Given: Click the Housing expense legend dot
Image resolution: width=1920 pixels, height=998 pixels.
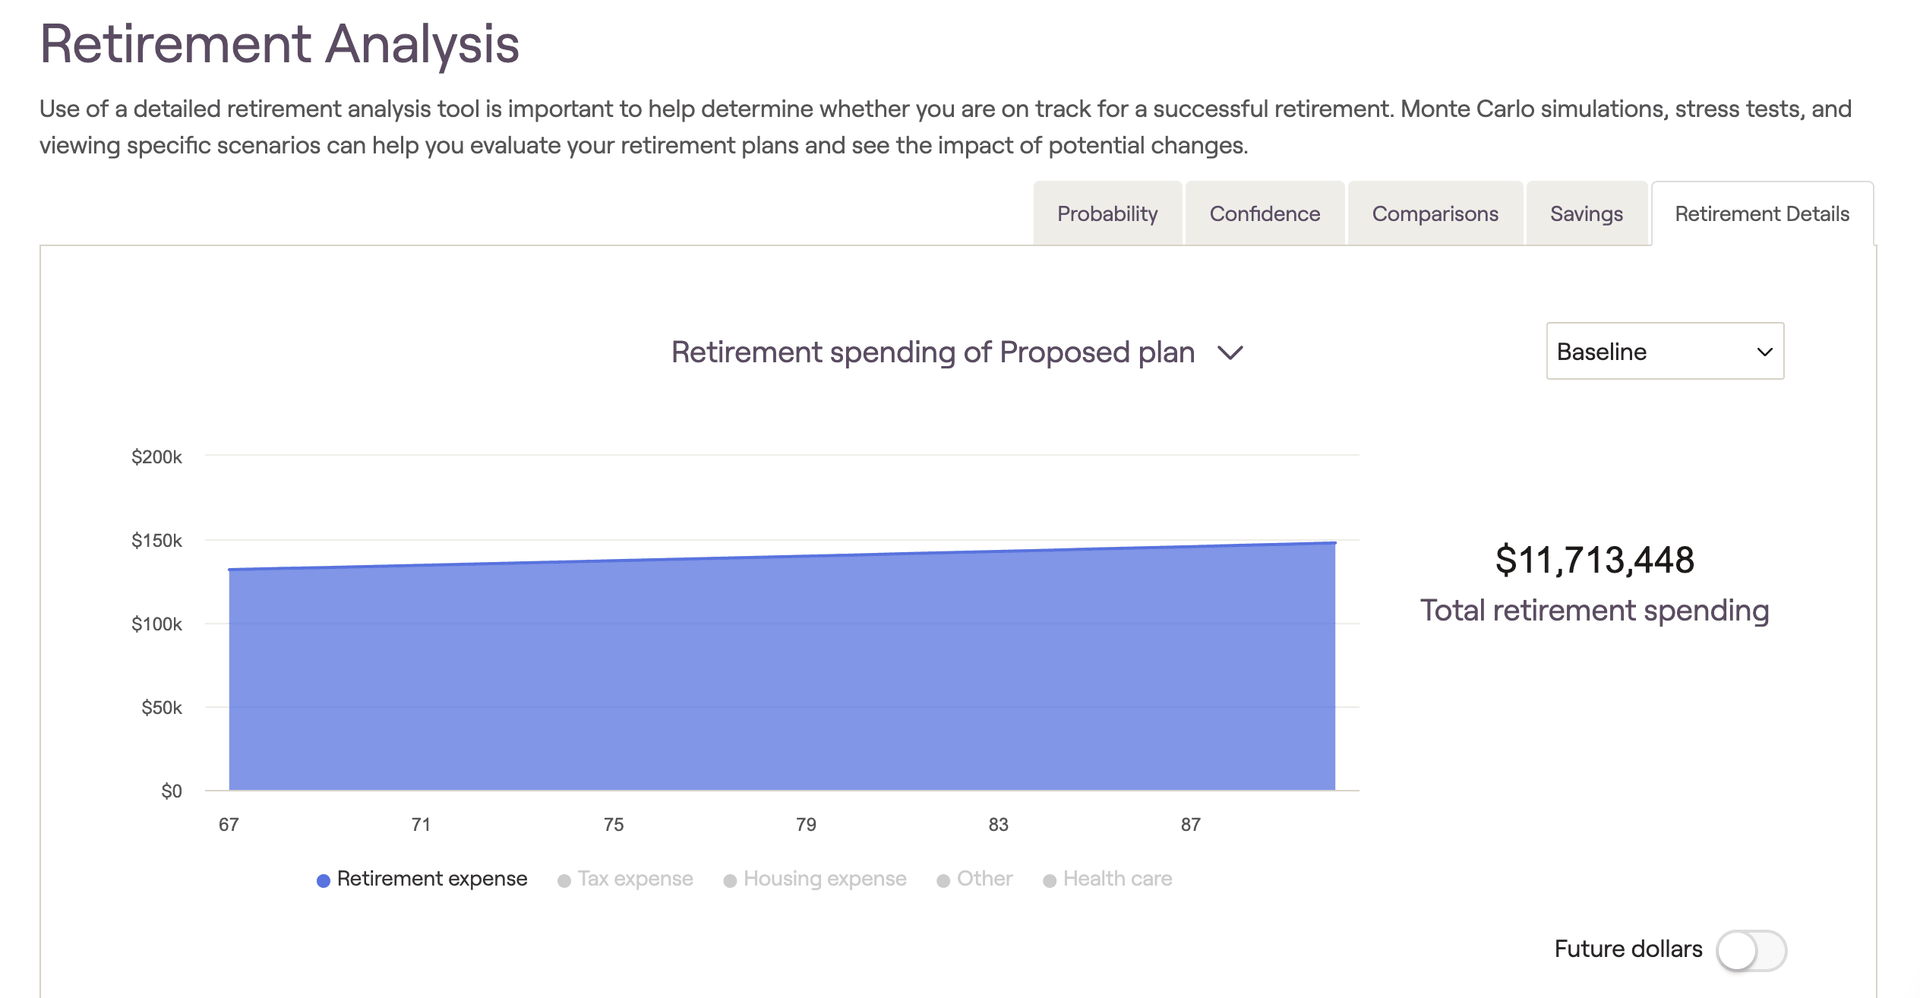Looking at the screenshot, I should pyautogui.click(x=730, y=881).
